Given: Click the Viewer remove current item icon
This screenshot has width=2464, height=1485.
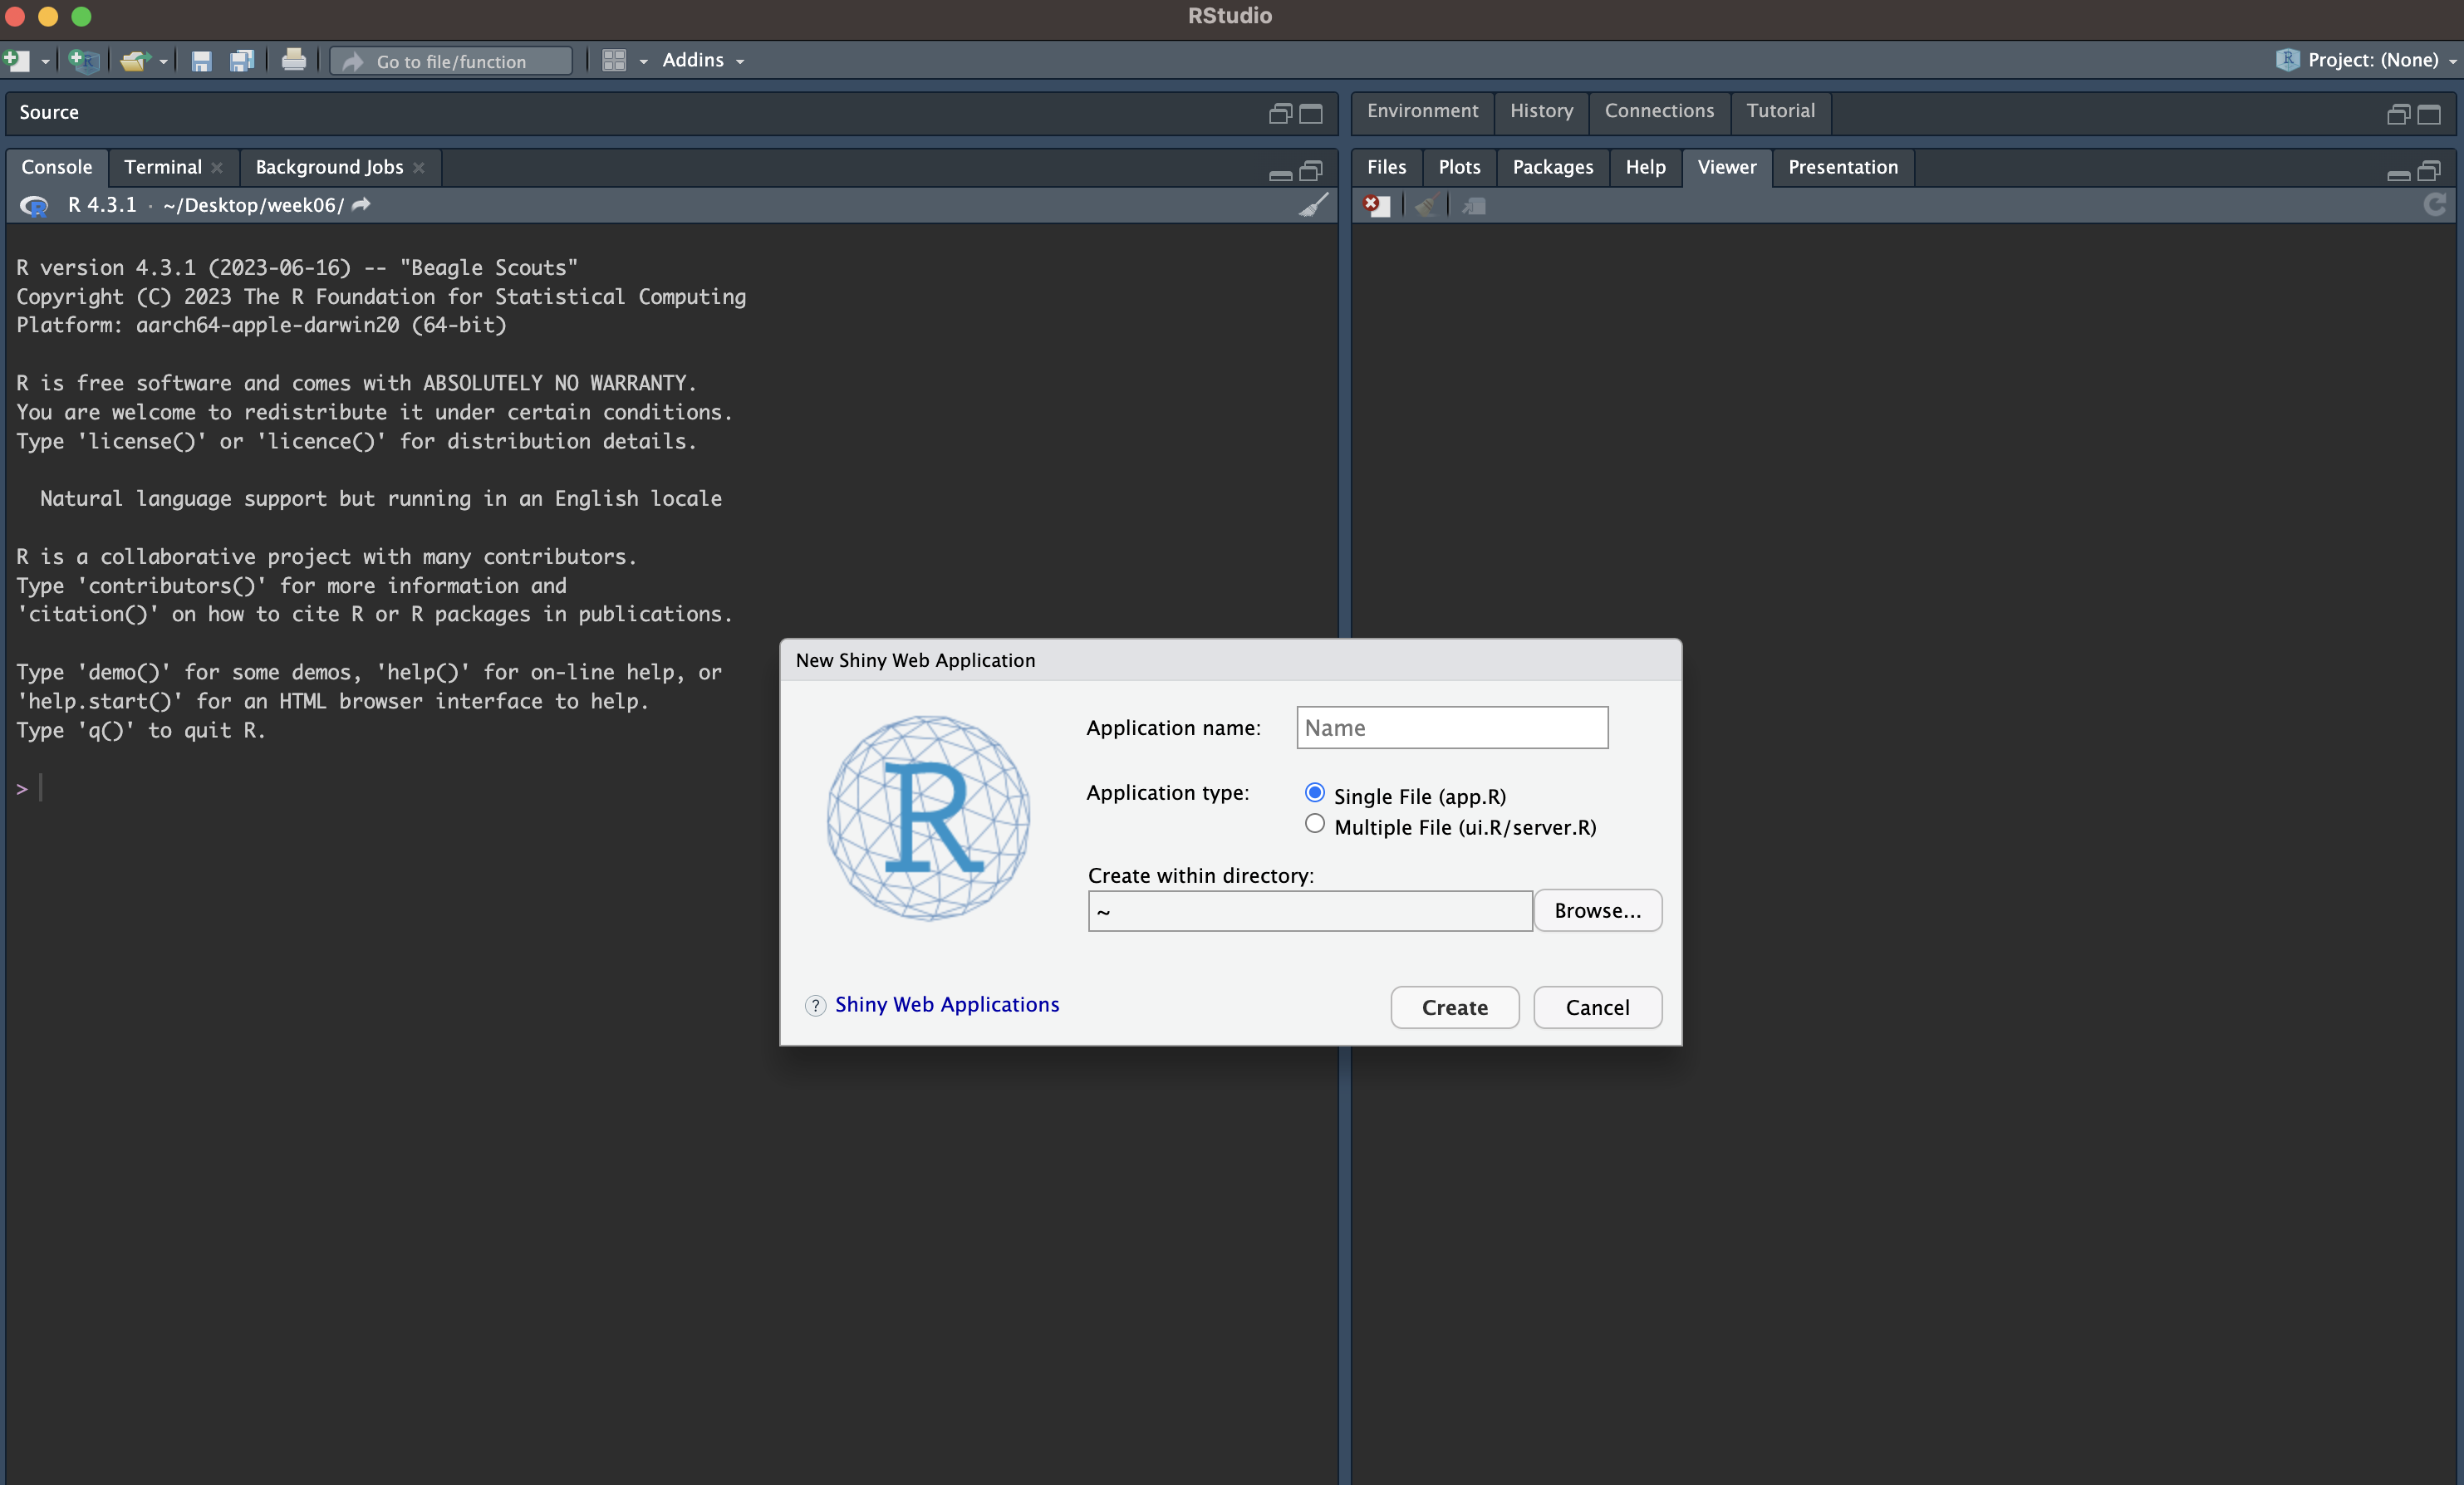Looking at the screenshot, I should click(x=1377, y=206).
